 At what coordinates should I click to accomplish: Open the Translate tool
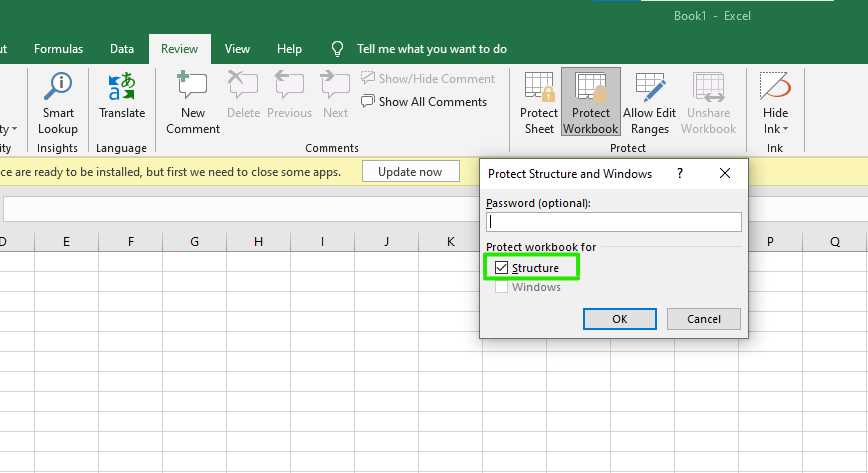coord(122,96)
